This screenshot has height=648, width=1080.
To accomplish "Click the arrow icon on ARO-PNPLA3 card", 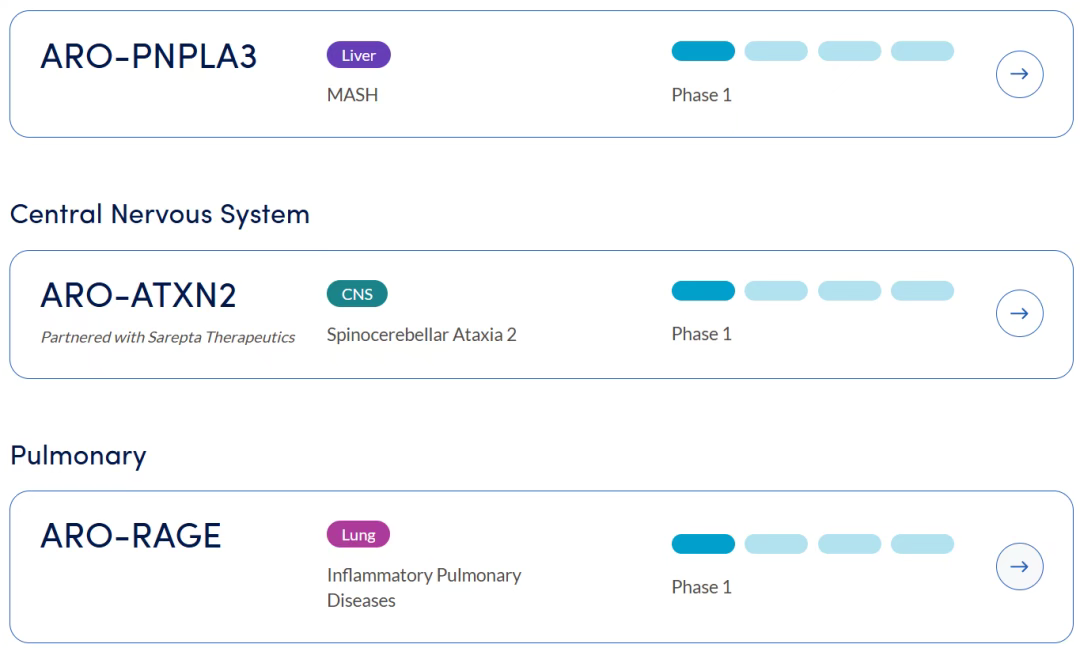I will click(x=1019, y=74).
